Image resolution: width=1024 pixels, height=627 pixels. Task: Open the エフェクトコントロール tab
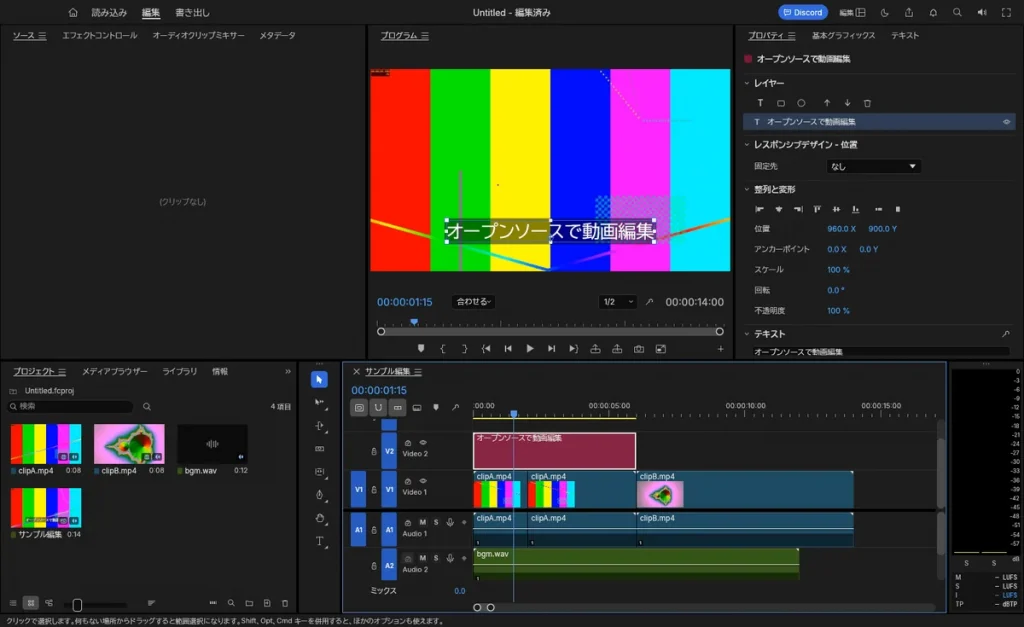100,35
